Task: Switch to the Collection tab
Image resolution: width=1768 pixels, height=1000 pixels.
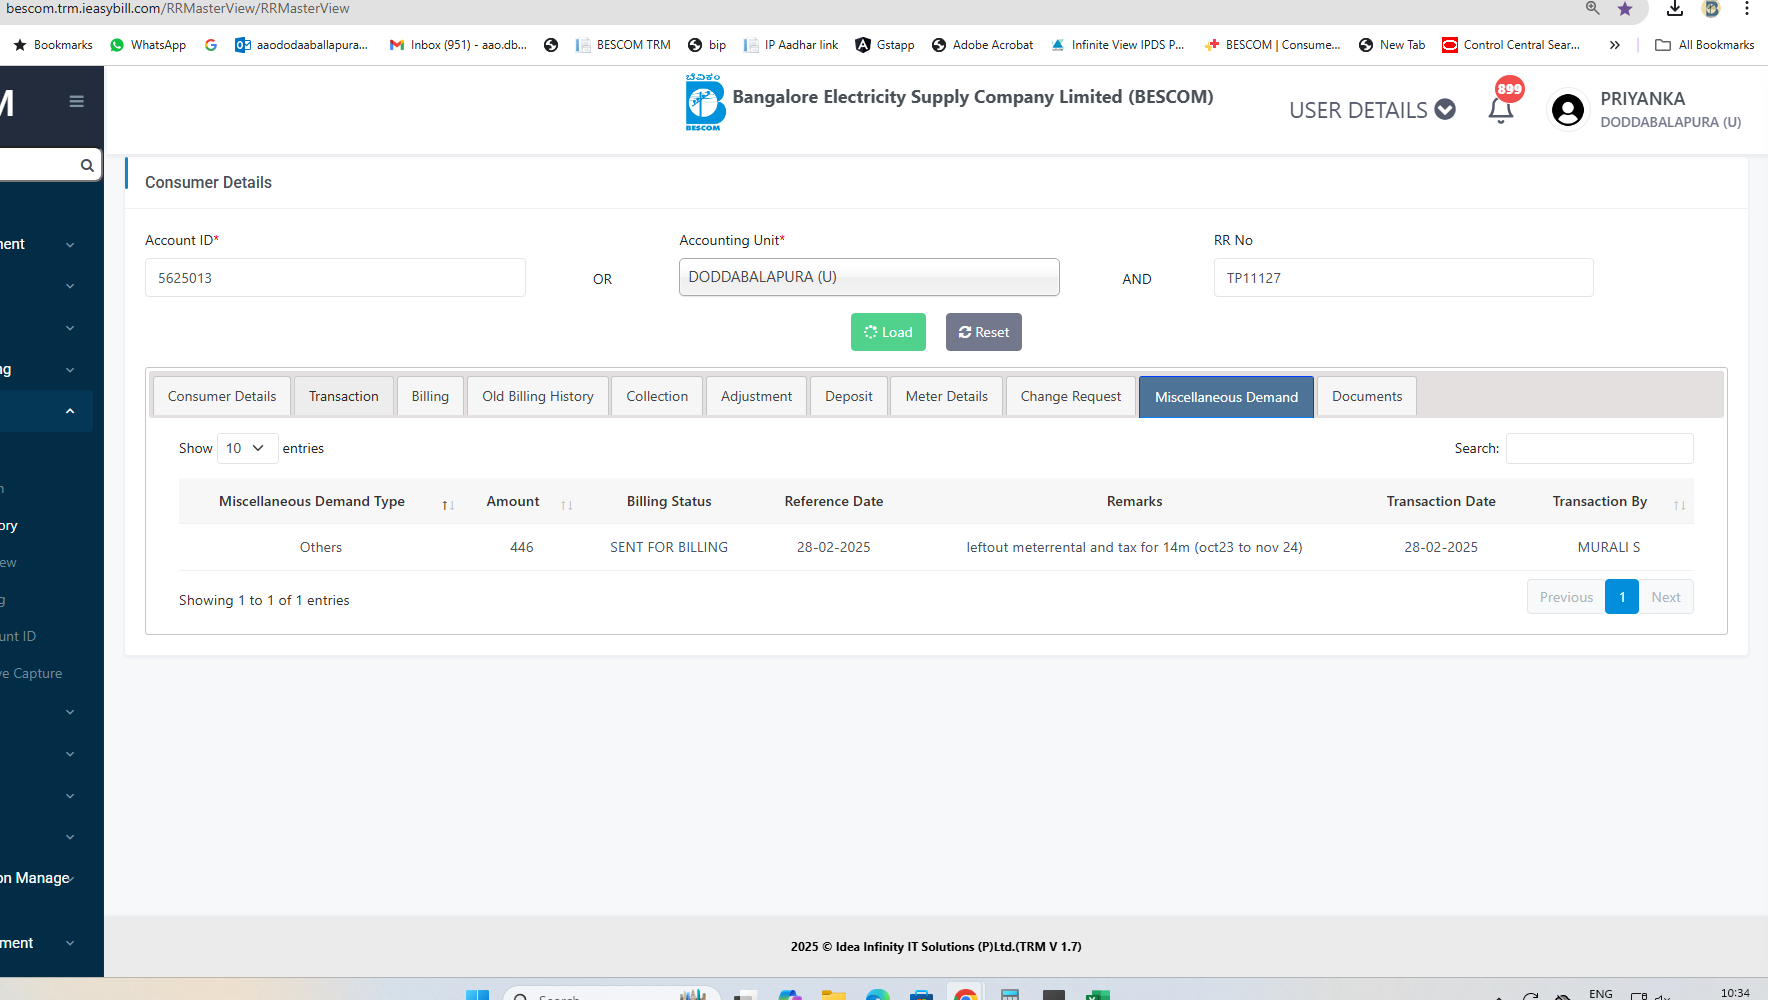Action: (657, 396)
